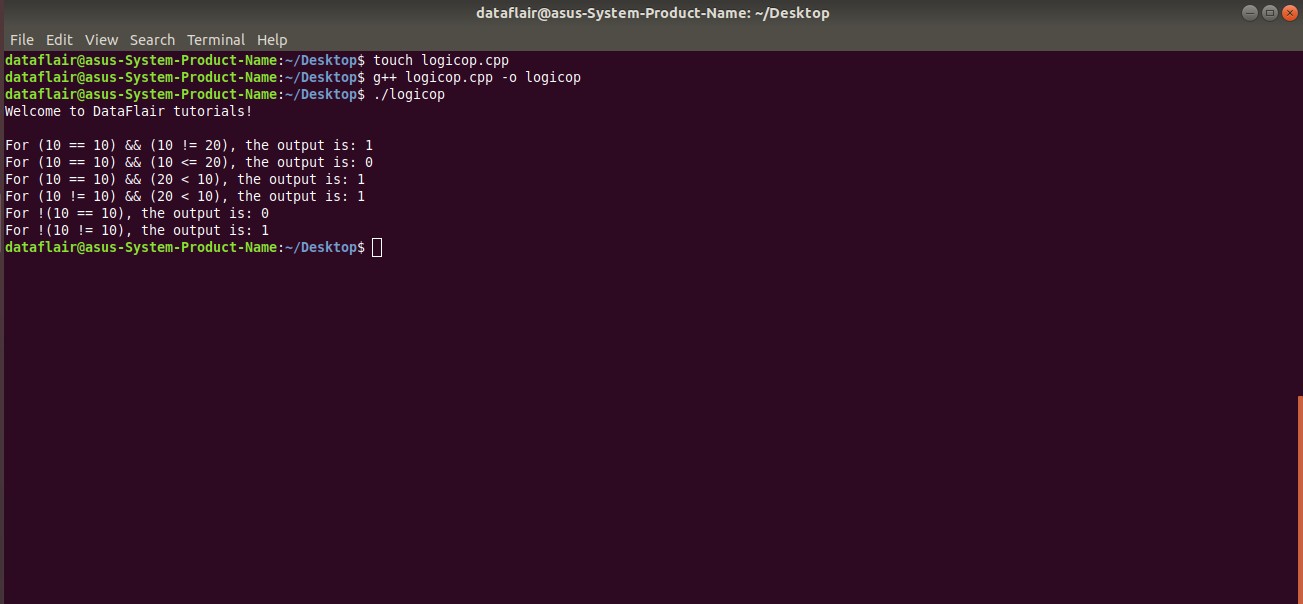Click the terminal title bar text
The width and height of the screenshot is (1303, 604).
click(x=652, y=13)
